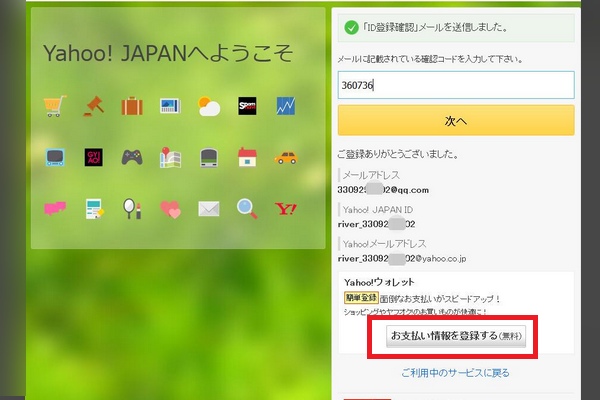Click the weather sun and cloud icon
600x400 pixels.
coord(209,105)
